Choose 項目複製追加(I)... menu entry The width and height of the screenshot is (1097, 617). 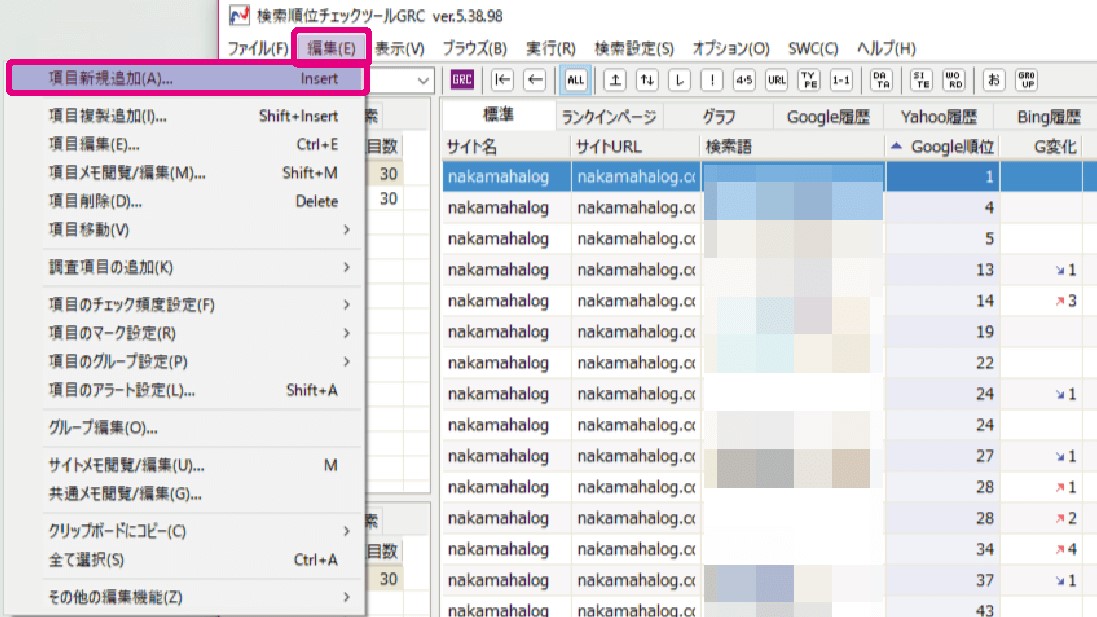tap(187, 115)
